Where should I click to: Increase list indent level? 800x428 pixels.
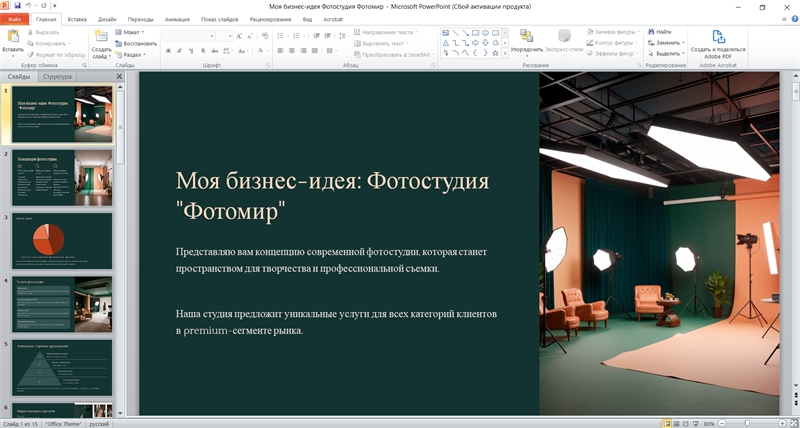[328, 36]
